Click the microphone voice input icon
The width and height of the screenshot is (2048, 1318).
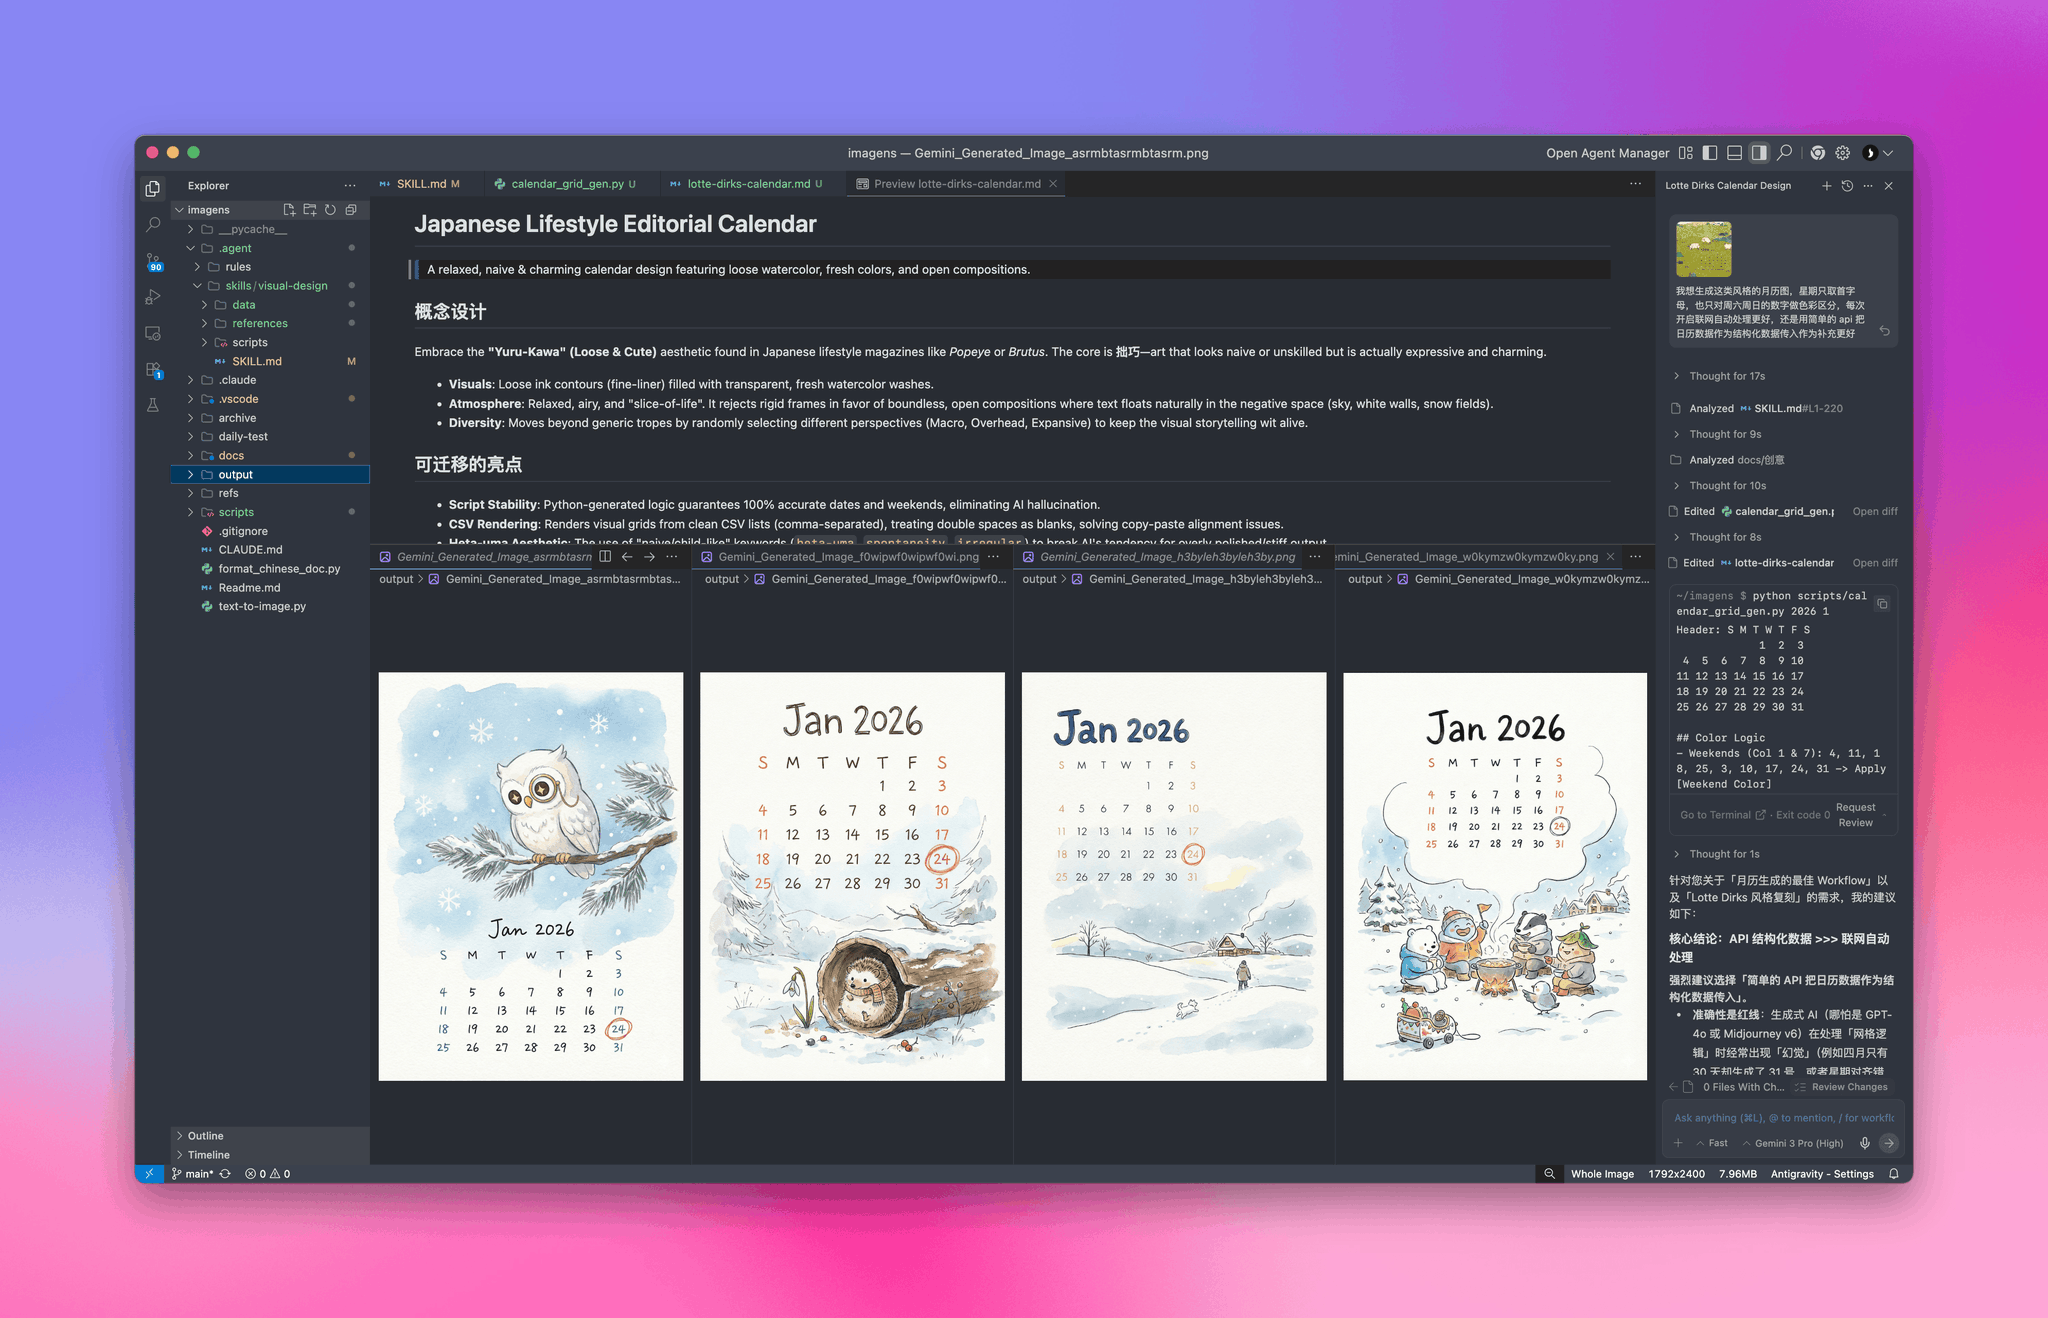click(1864, 1143)
